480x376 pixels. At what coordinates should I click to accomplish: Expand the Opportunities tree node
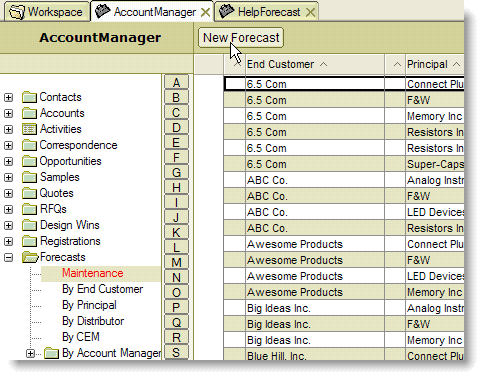(9, 161)
